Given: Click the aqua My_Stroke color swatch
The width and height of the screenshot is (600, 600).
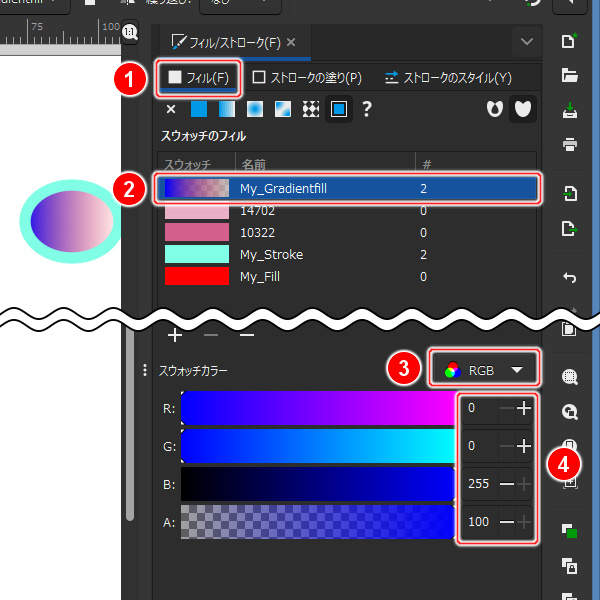Looking at the screenshot, I should pyautogui.click(x=197, y=254).
